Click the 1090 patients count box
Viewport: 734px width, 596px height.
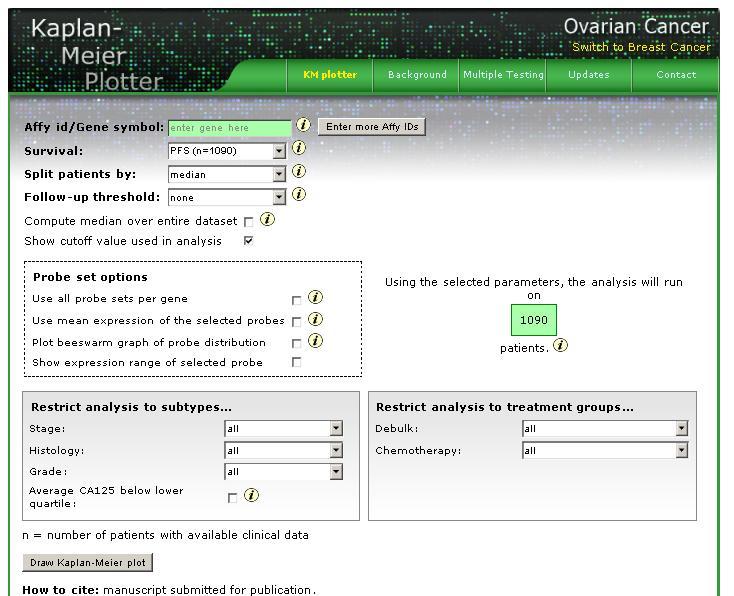point(534,320)
